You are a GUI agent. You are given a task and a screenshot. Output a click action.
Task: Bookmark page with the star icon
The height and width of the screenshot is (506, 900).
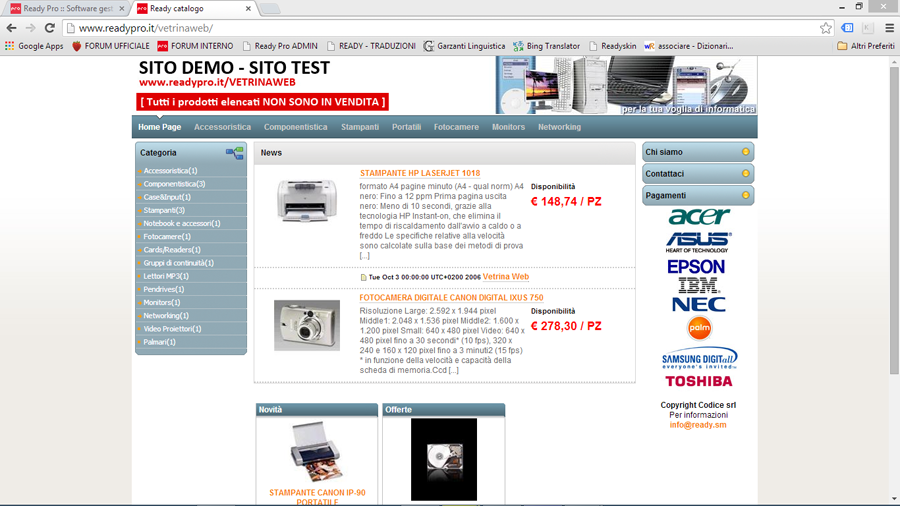pyautogui.click(x=825, y=28)
